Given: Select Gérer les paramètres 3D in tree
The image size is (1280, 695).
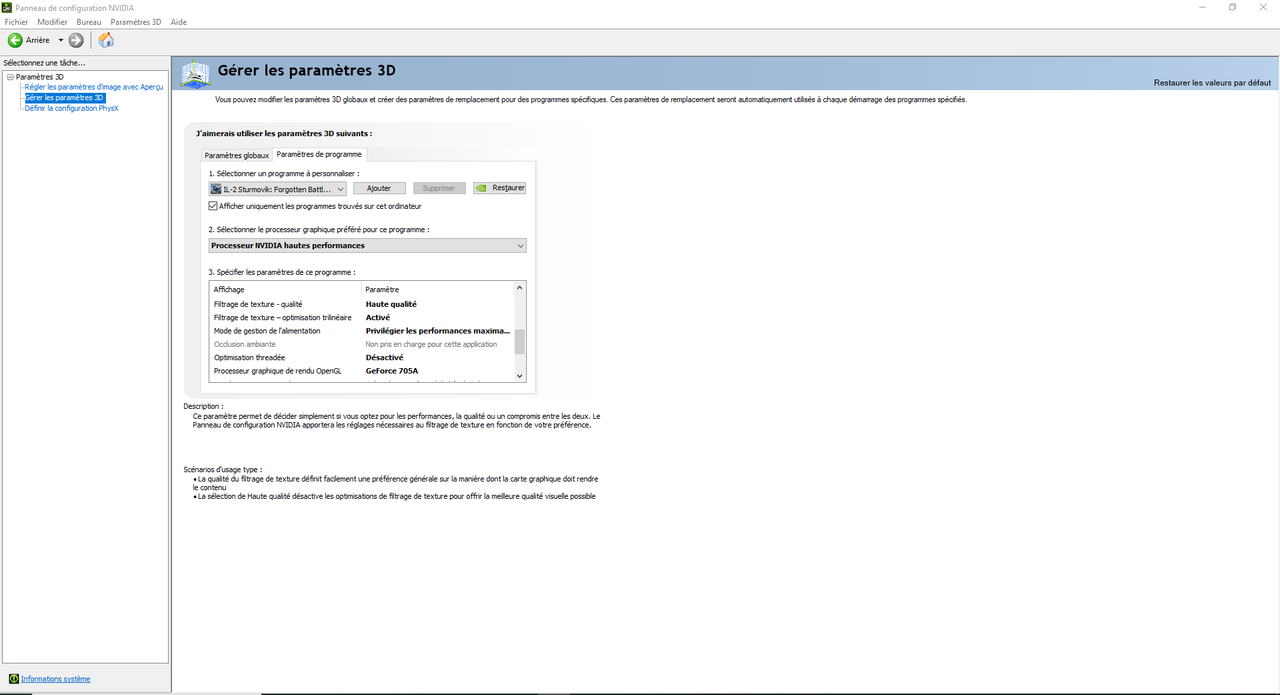Looking at the screenshot, I should [x=64, y=98].
